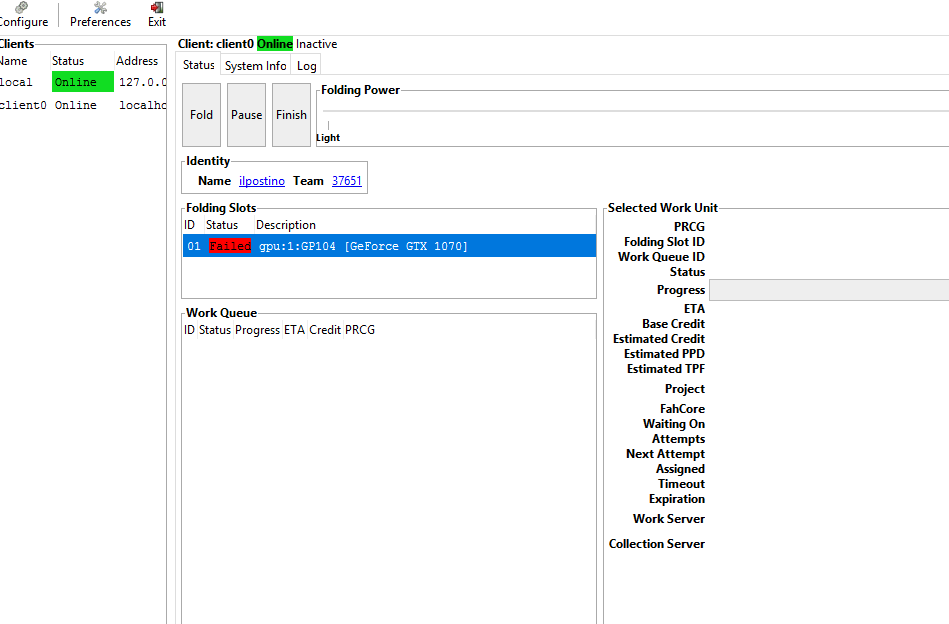Click the Finish button
This screenshot has height=624, width=949.
point(291,114)
